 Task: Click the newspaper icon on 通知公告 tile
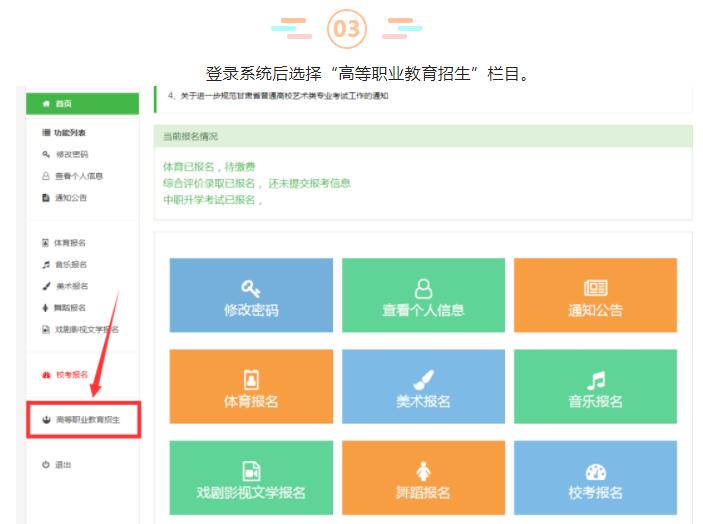595,288
